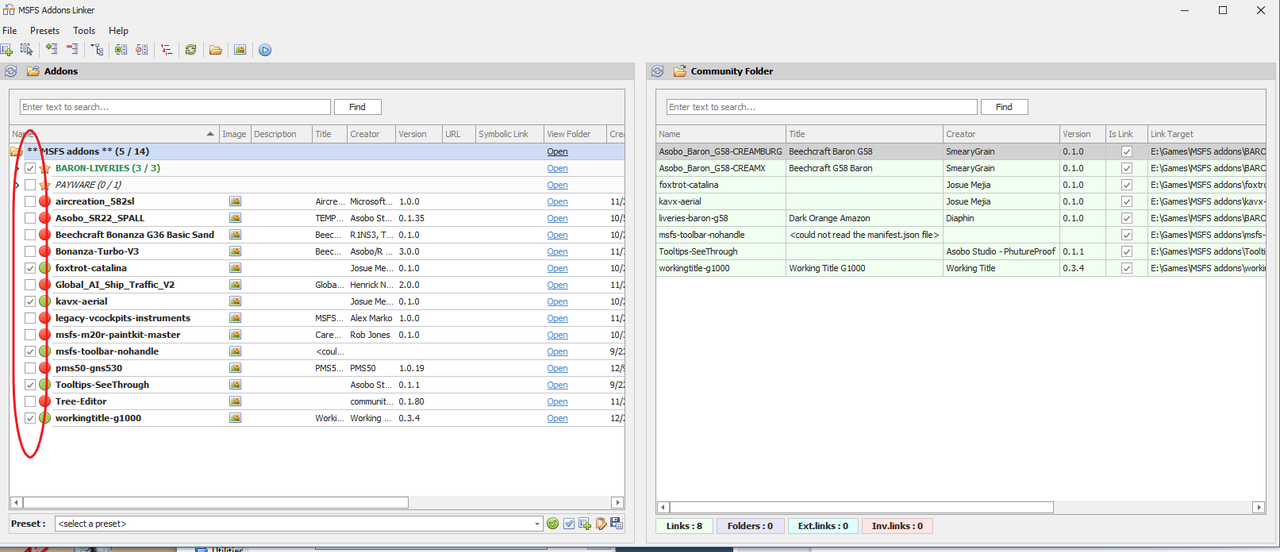This screenshot has width=1280, height=552.
Task: Expand the BARON-LIVERIES tree folder arrow
Action: point(16,168)
